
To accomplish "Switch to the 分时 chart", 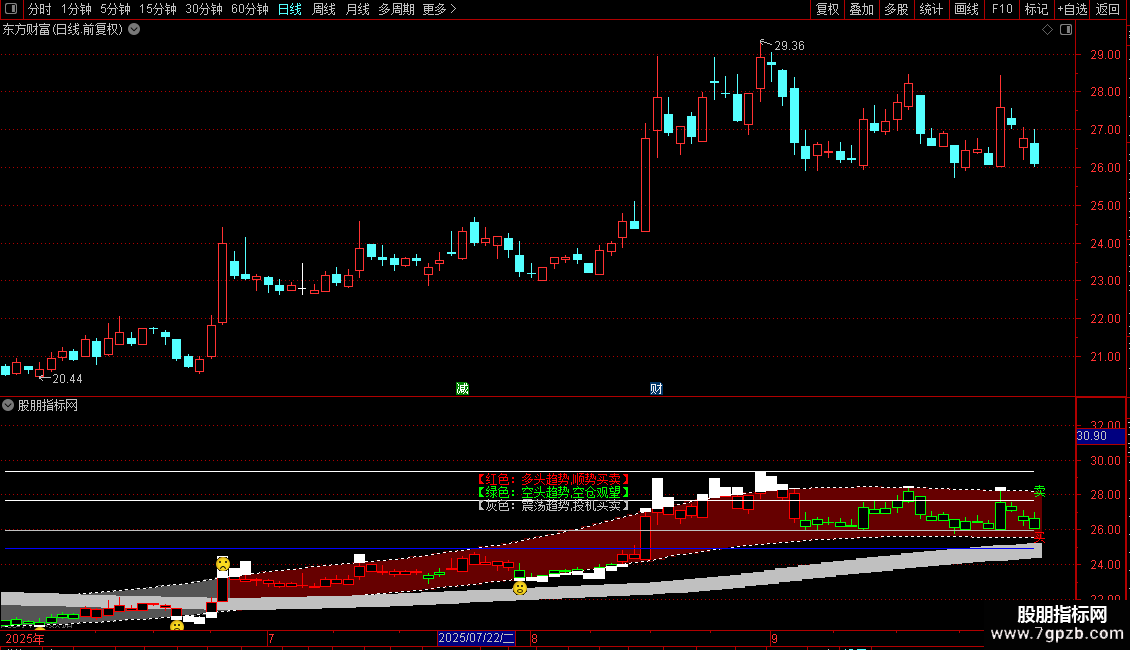I will [39, 9].
